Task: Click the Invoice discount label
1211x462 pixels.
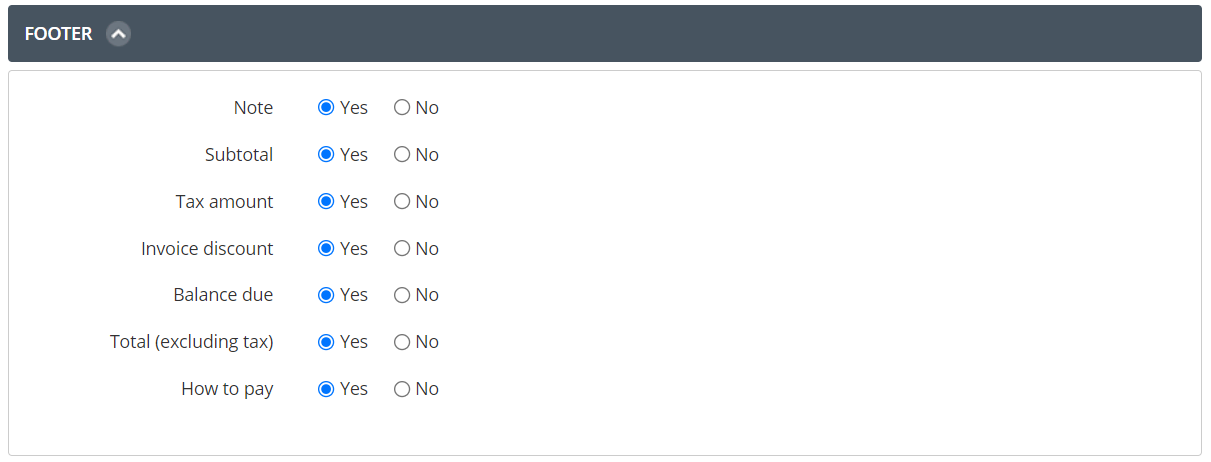Action: [x=207, y=249]
